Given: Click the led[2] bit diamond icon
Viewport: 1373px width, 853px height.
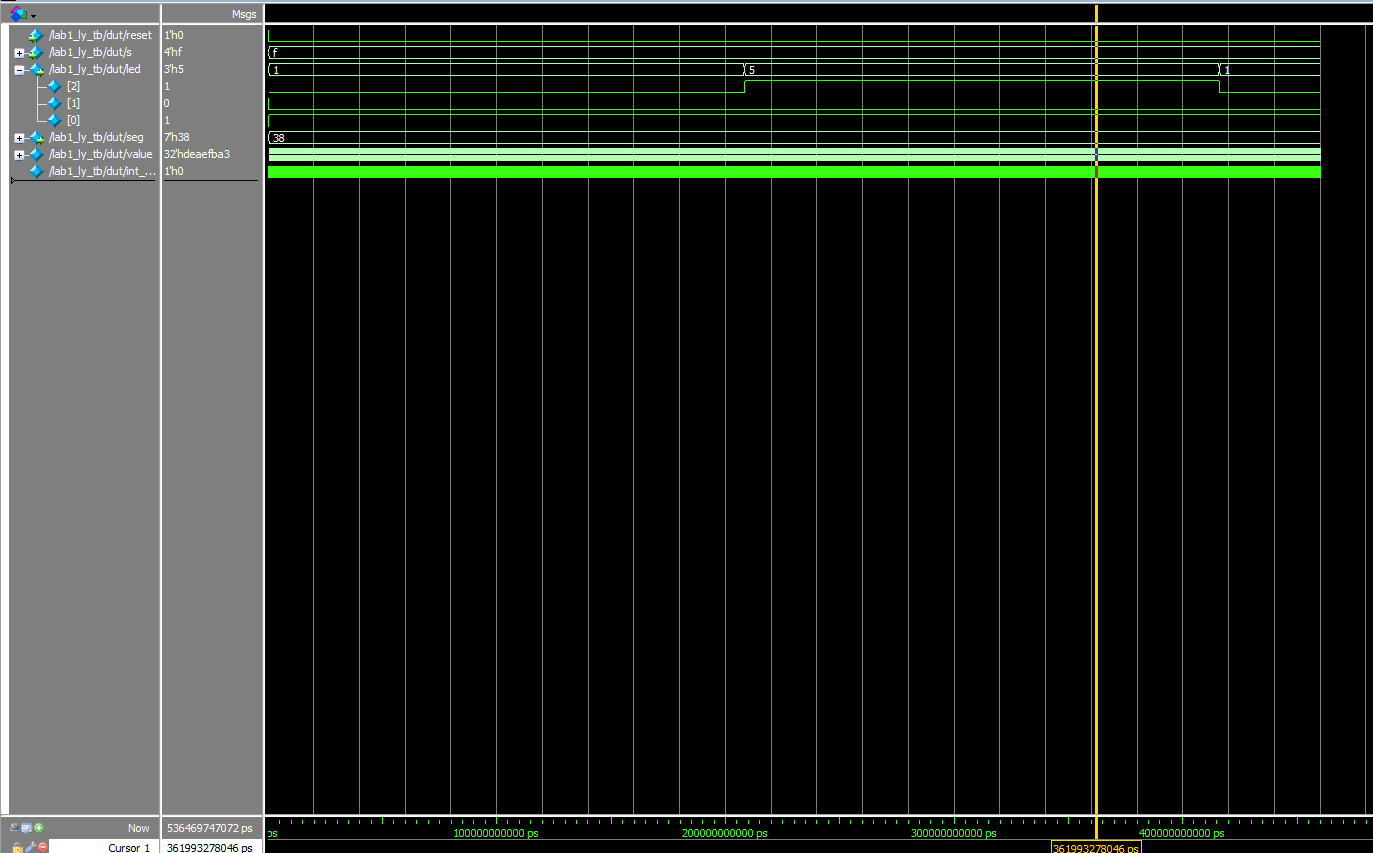Looking at the screenshot, I should 54,87.
